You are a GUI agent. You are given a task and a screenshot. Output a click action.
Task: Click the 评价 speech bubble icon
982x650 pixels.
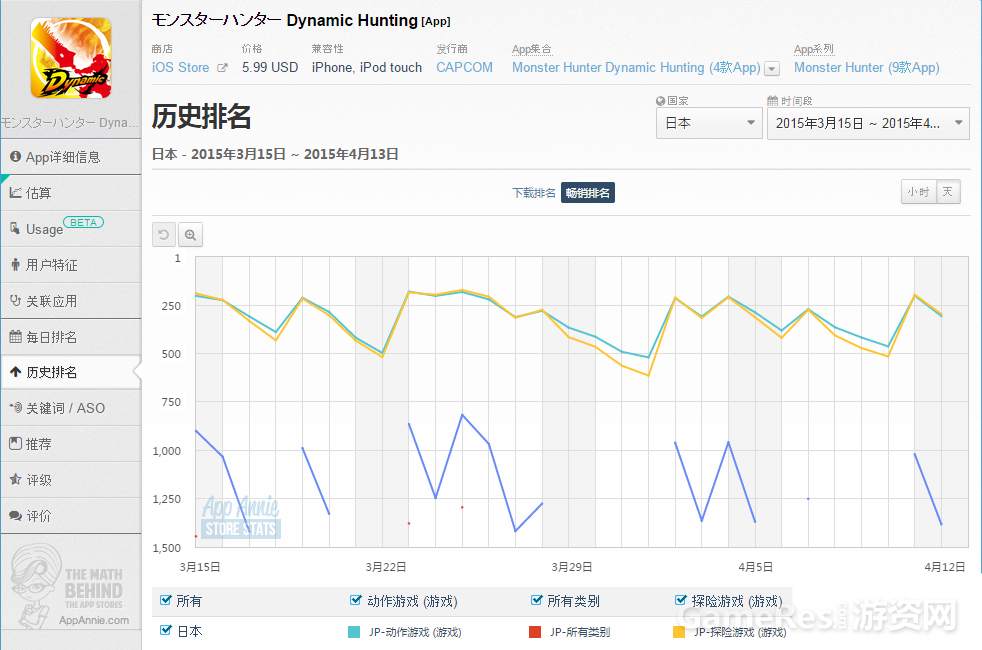[x=15, y=515]
